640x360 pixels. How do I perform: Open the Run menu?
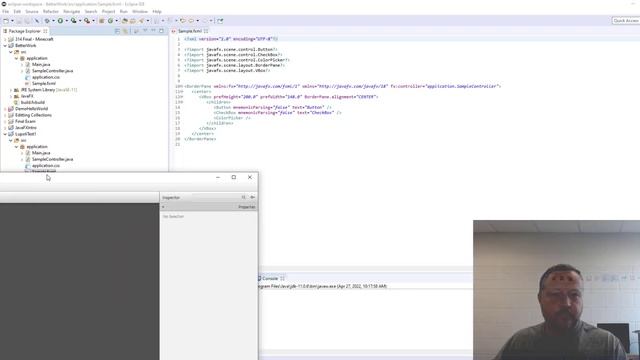124,11
